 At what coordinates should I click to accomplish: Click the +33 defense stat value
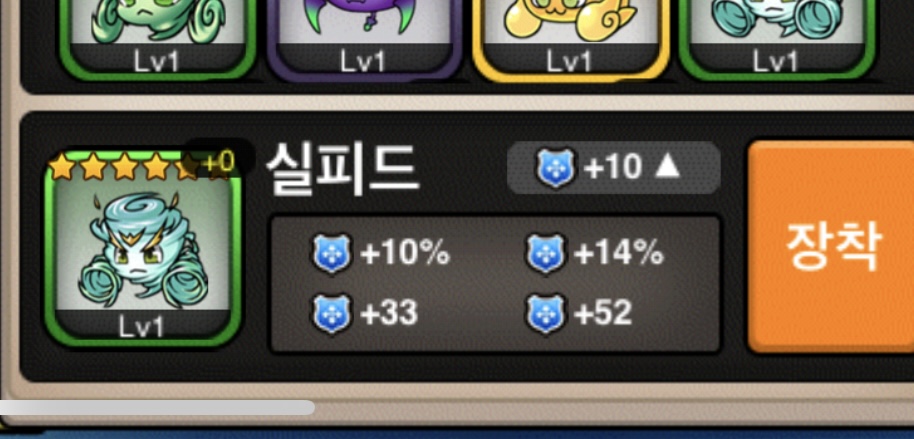(389, 313)
